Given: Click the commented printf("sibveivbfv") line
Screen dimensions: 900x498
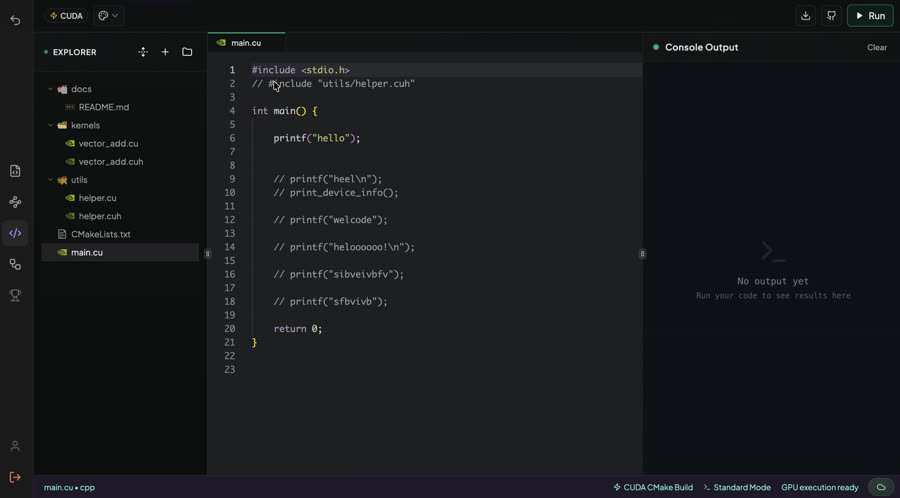Looking at the screenshot, I should [x=339, y=274].
